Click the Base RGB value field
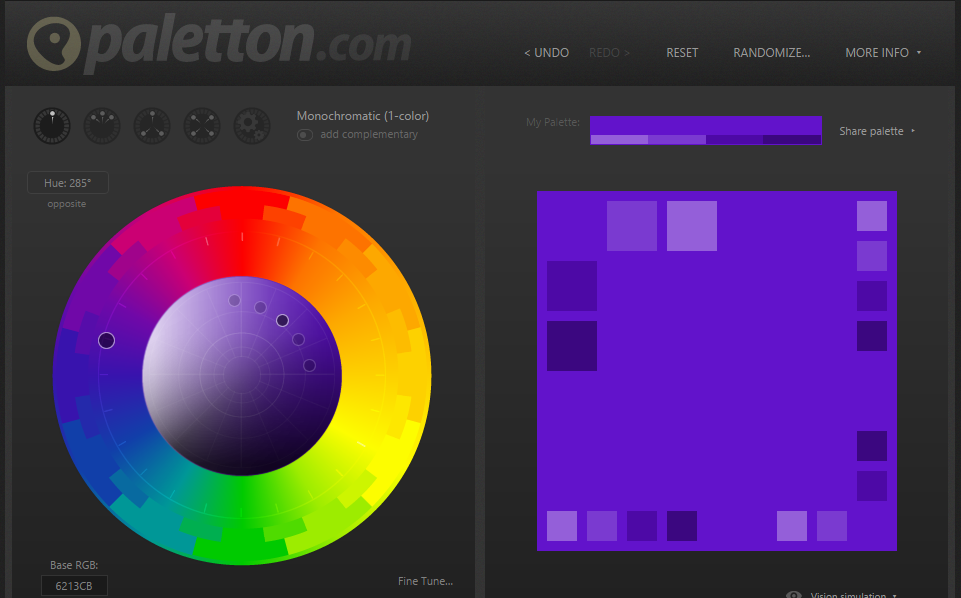 coord(74,586)
